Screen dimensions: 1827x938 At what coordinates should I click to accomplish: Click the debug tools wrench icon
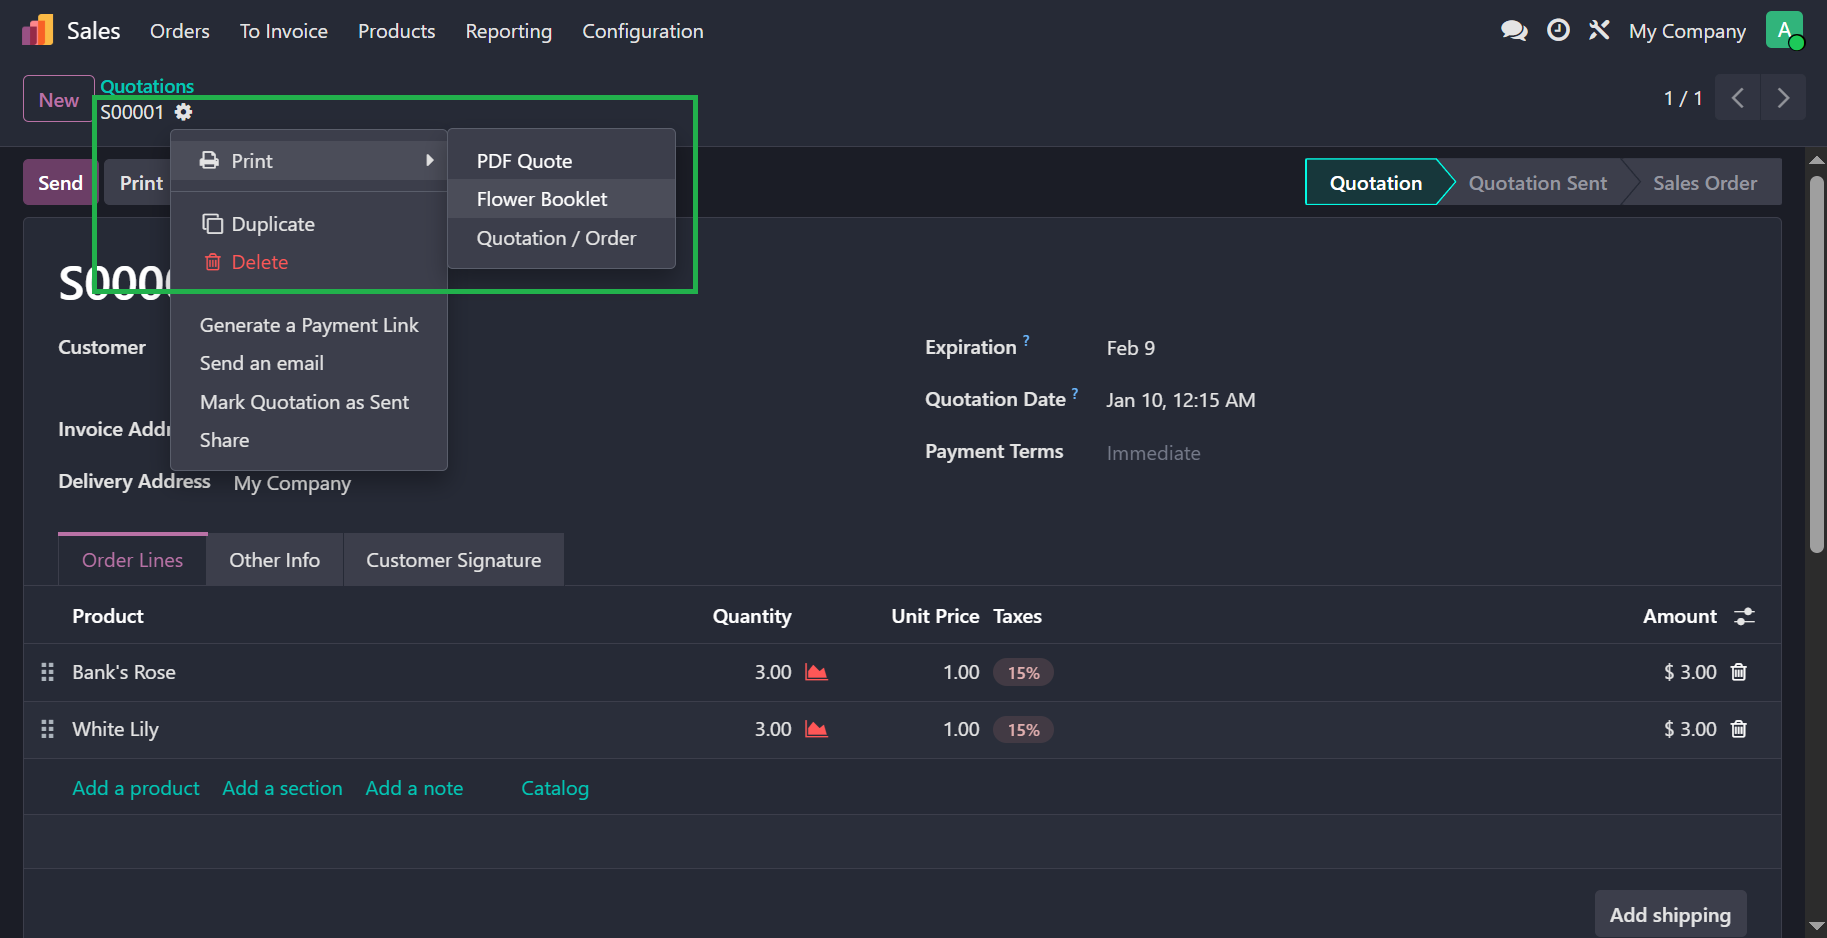(1599, 31)
